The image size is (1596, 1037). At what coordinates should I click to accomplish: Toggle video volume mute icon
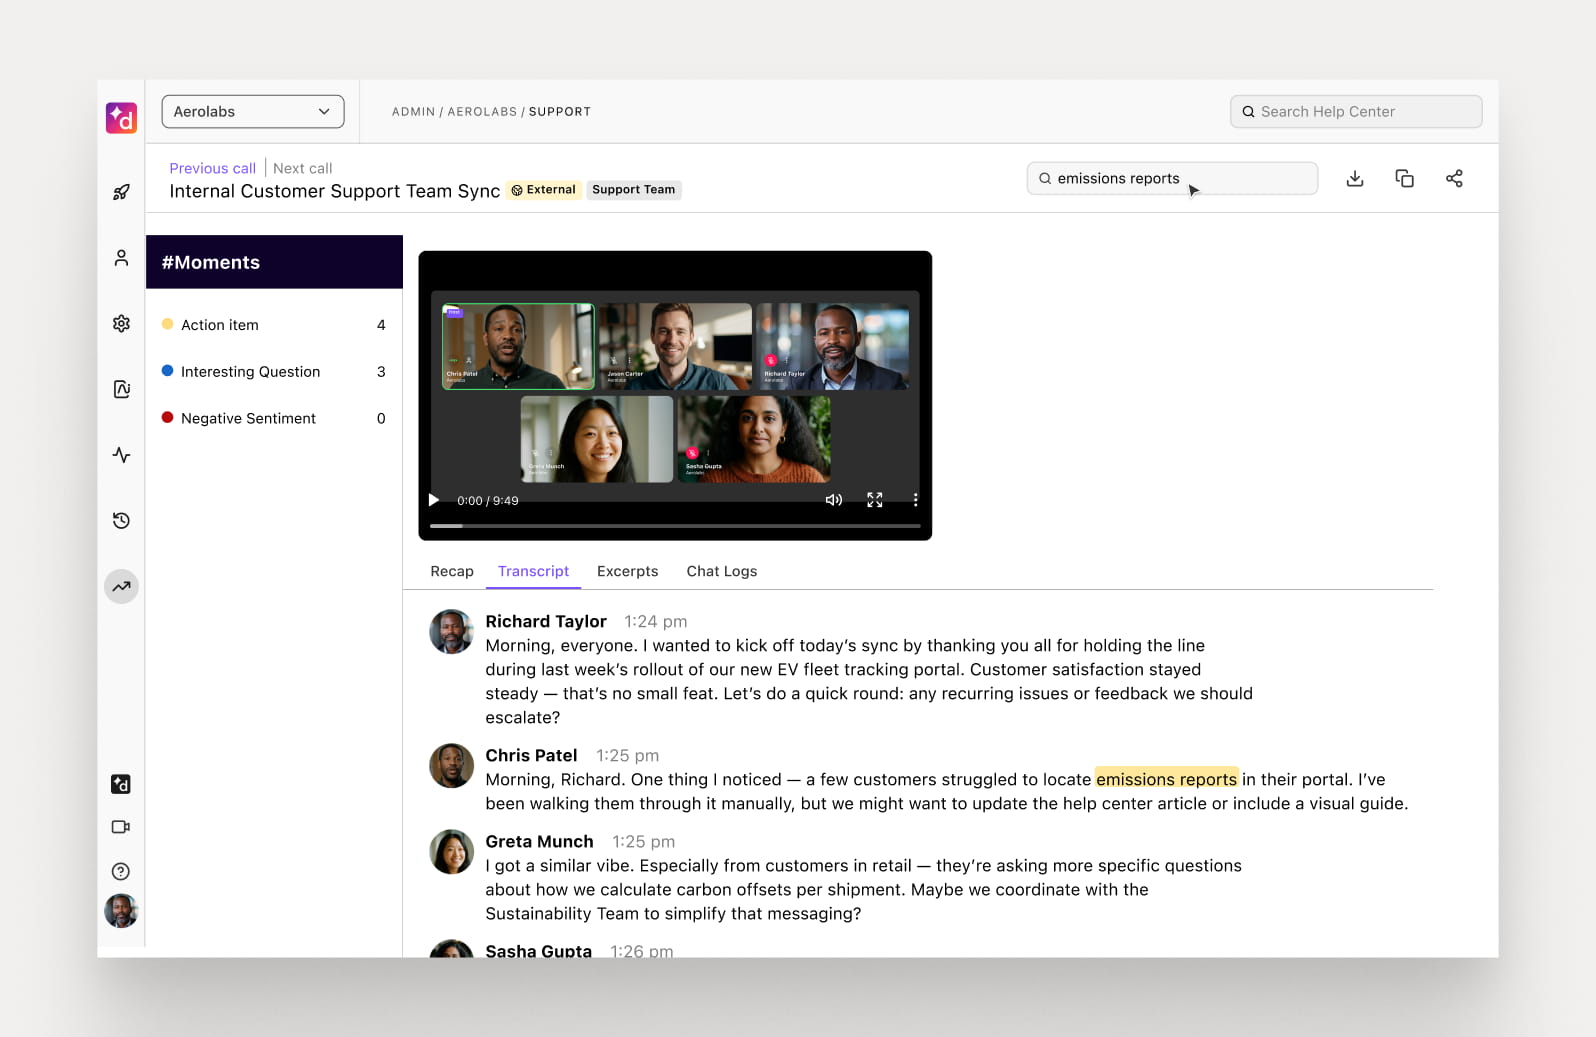tap(833, 500)
